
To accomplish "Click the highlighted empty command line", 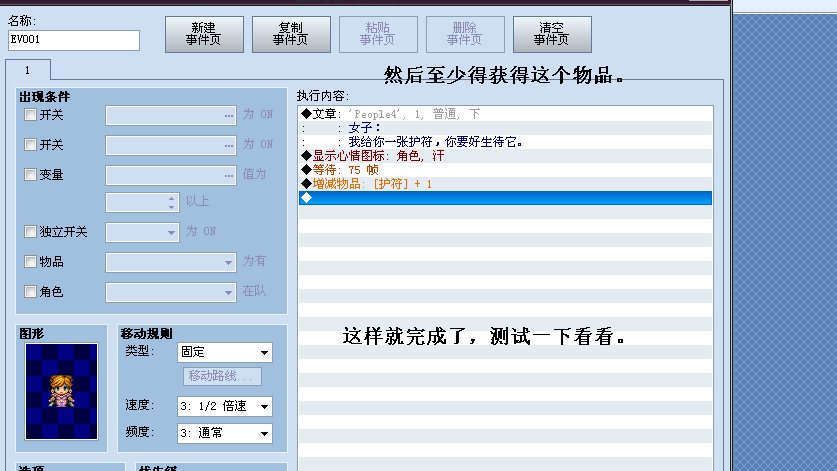I will pyautogui.click(x=505, y=198).
